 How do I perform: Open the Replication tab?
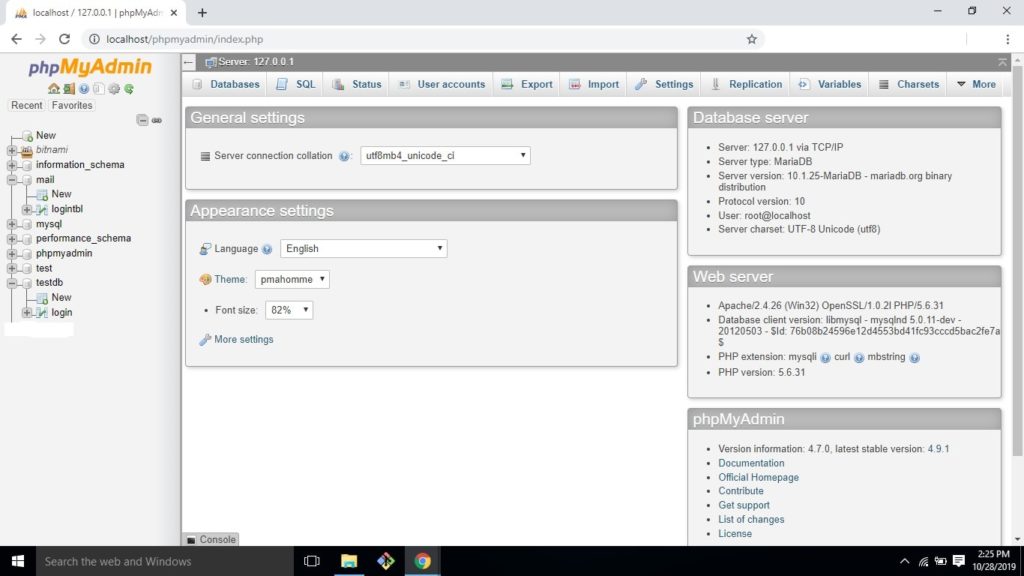tap(746, 84)
